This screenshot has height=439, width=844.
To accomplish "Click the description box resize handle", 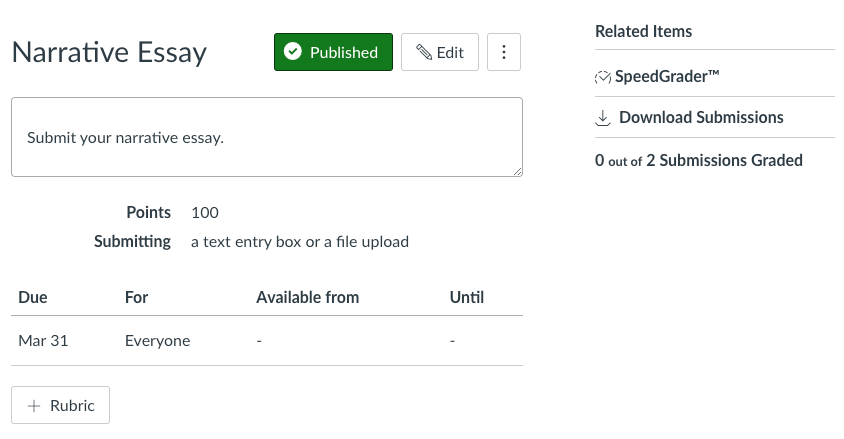I will pyautogui.click(x=517, y=171).
